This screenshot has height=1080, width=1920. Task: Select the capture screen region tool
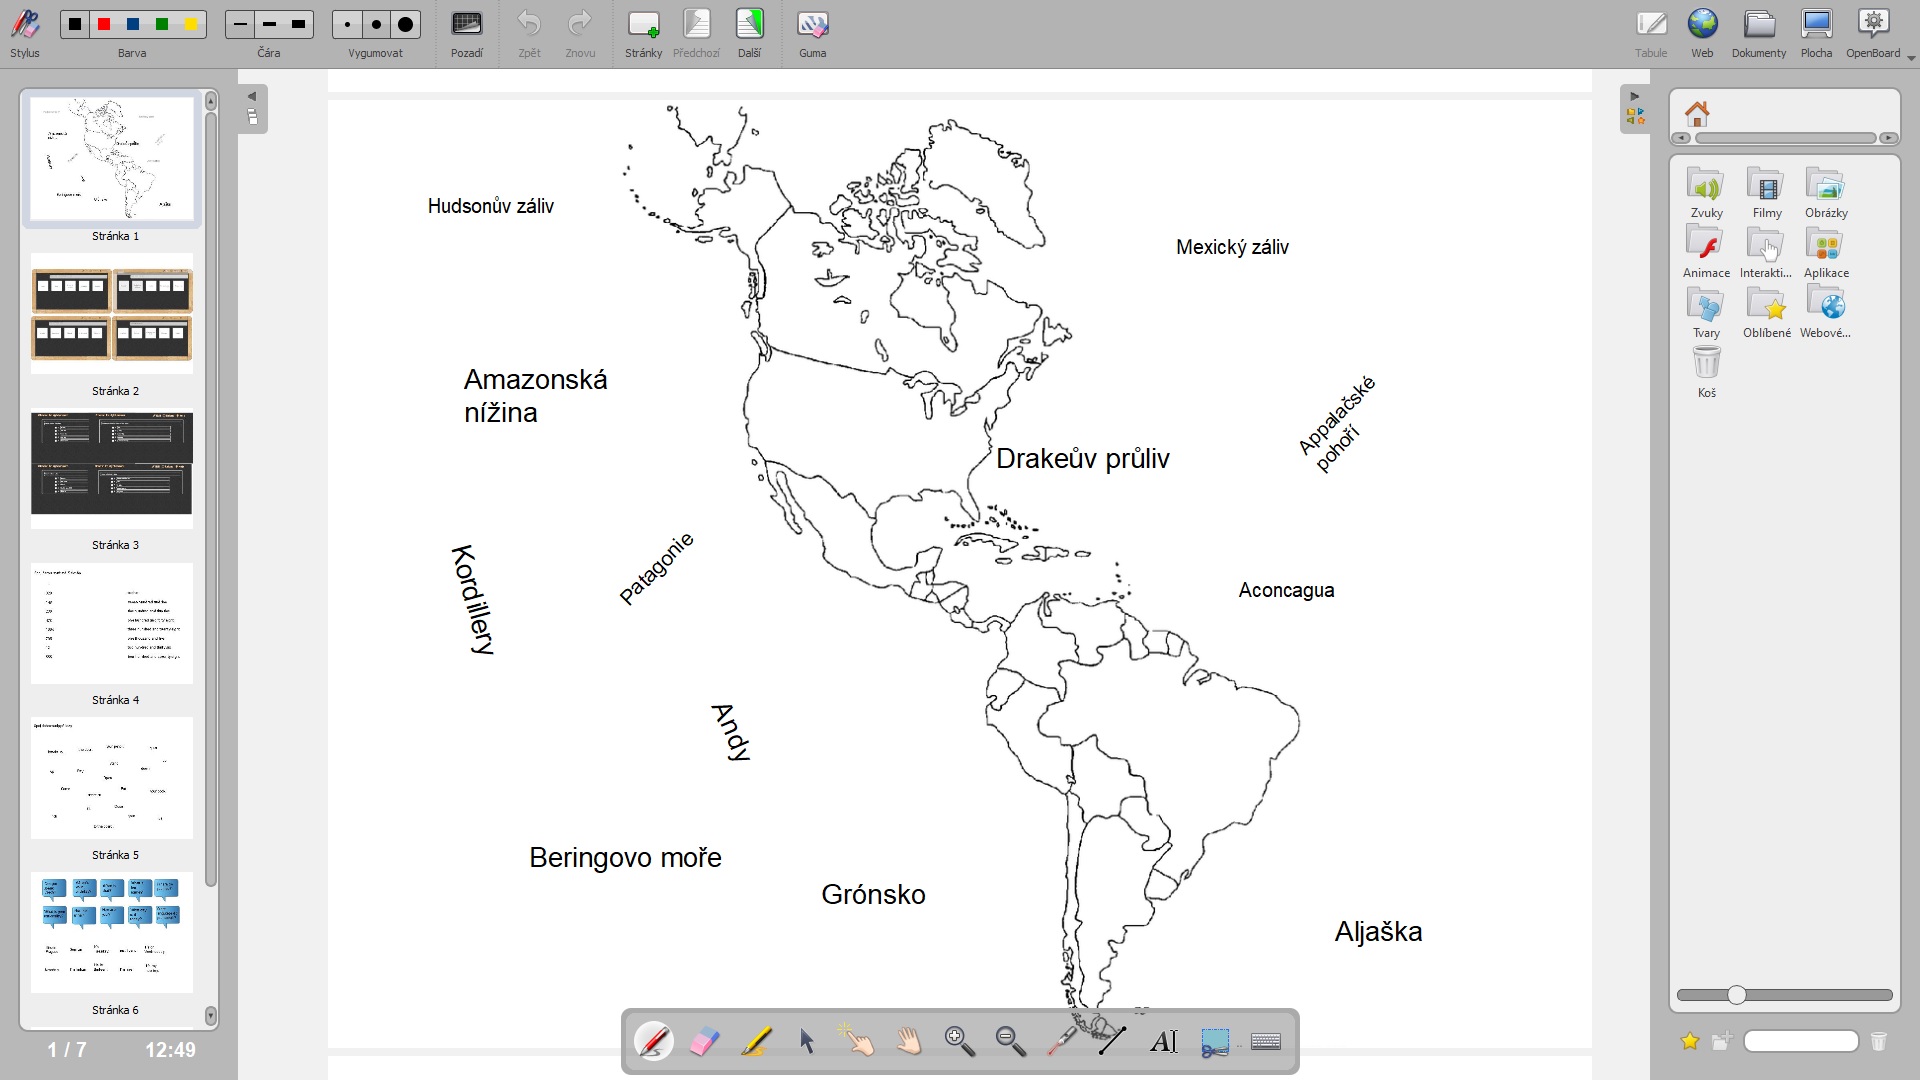tap(1216, 1042)
